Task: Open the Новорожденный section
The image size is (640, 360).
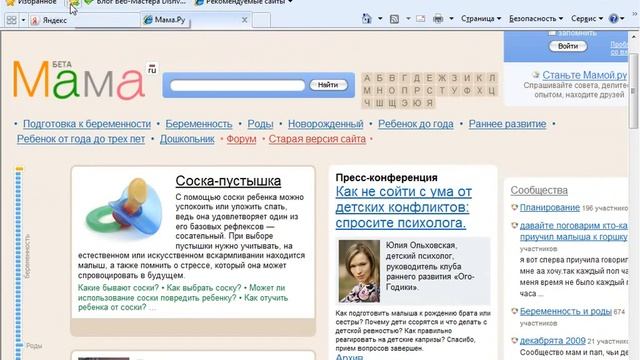Action: [326, 124]
